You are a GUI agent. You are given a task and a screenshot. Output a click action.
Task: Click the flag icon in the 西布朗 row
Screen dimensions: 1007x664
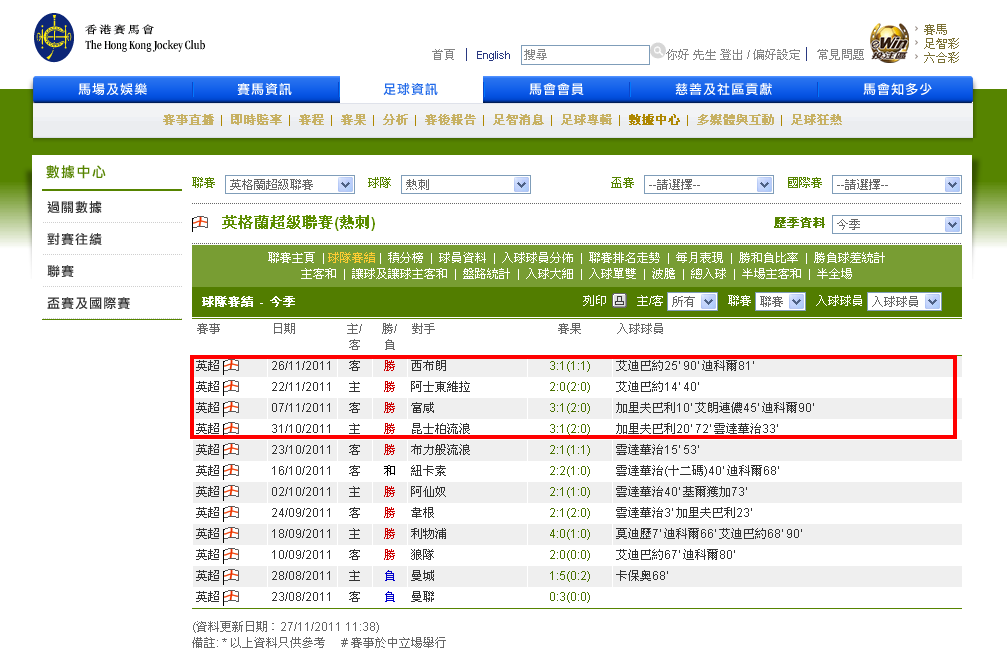pos(231,366)
